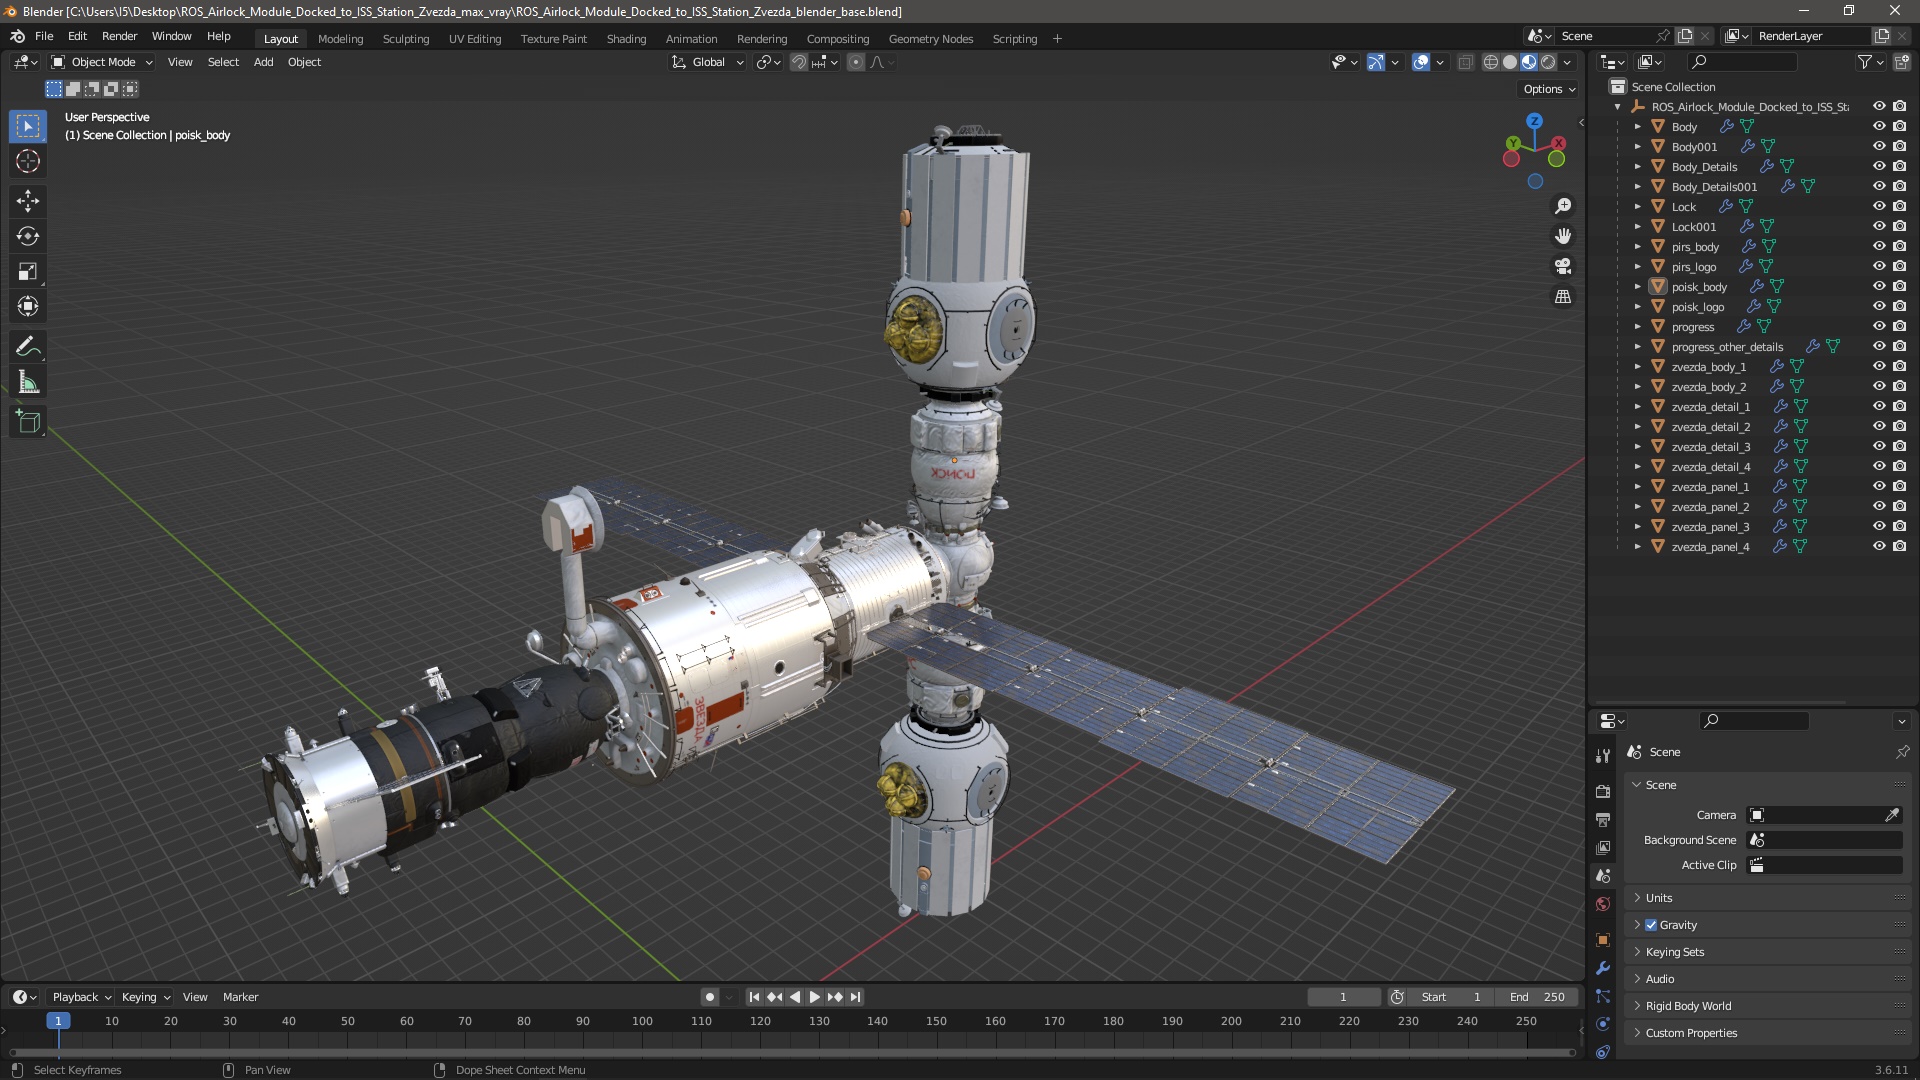The height and width of the screenshot is (1080, 1920).
Task: Select the Measure tool
Action: pyautogui.click(x=28, y=382)
